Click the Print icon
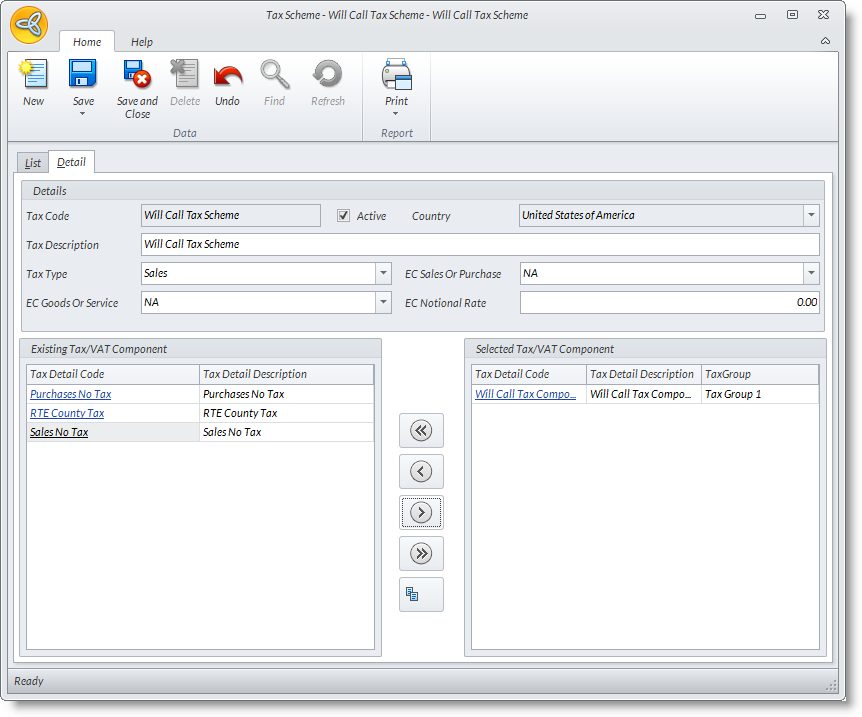Screen dimensions: 862x717 tap(396, 75)
